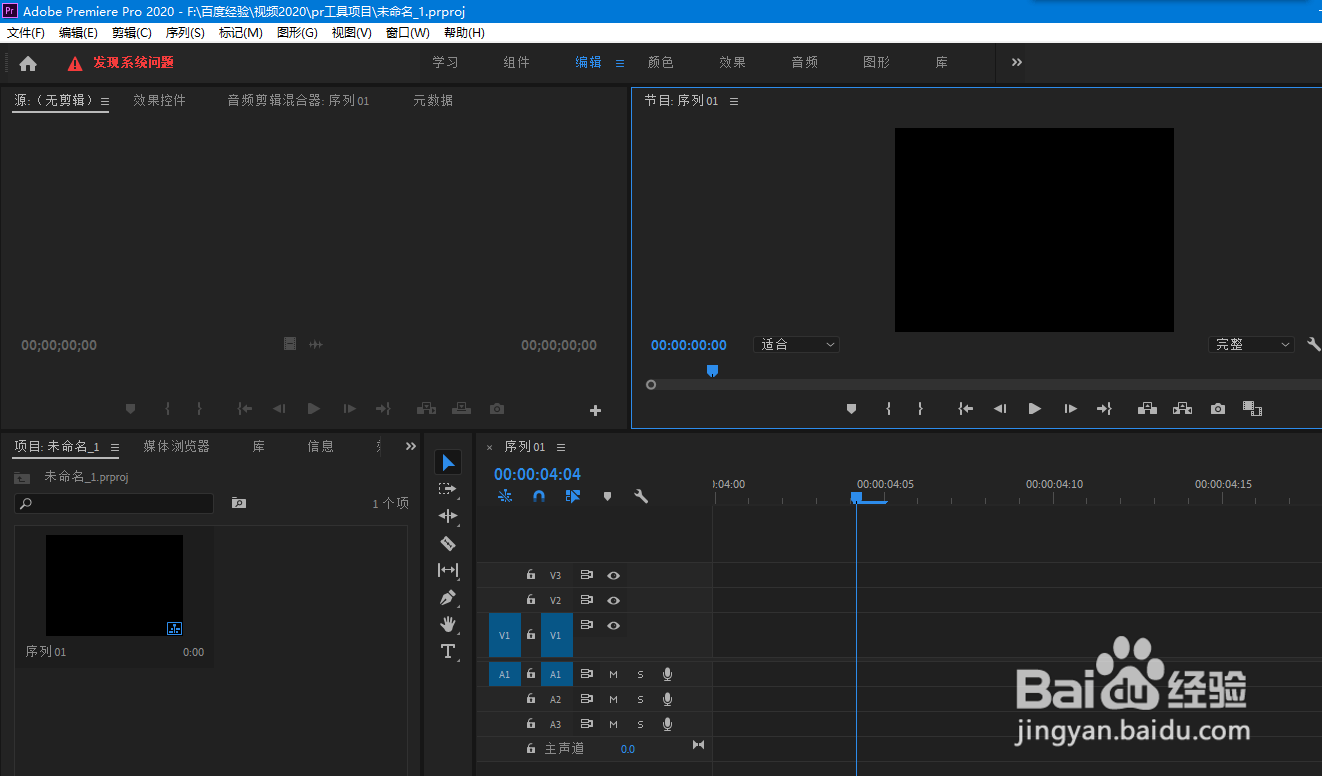This screenshot has height=776, width=1322.
Task: Open the 编辑 workspace menu icon
Action: (619, 63)
